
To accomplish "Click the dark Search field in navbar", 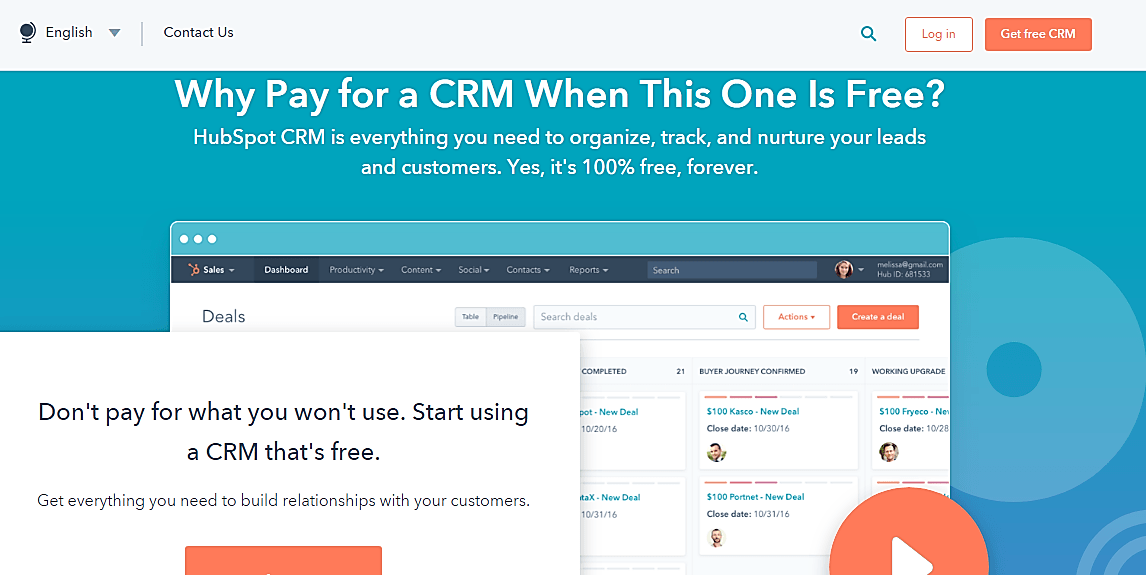I will [x=732, y=270].
